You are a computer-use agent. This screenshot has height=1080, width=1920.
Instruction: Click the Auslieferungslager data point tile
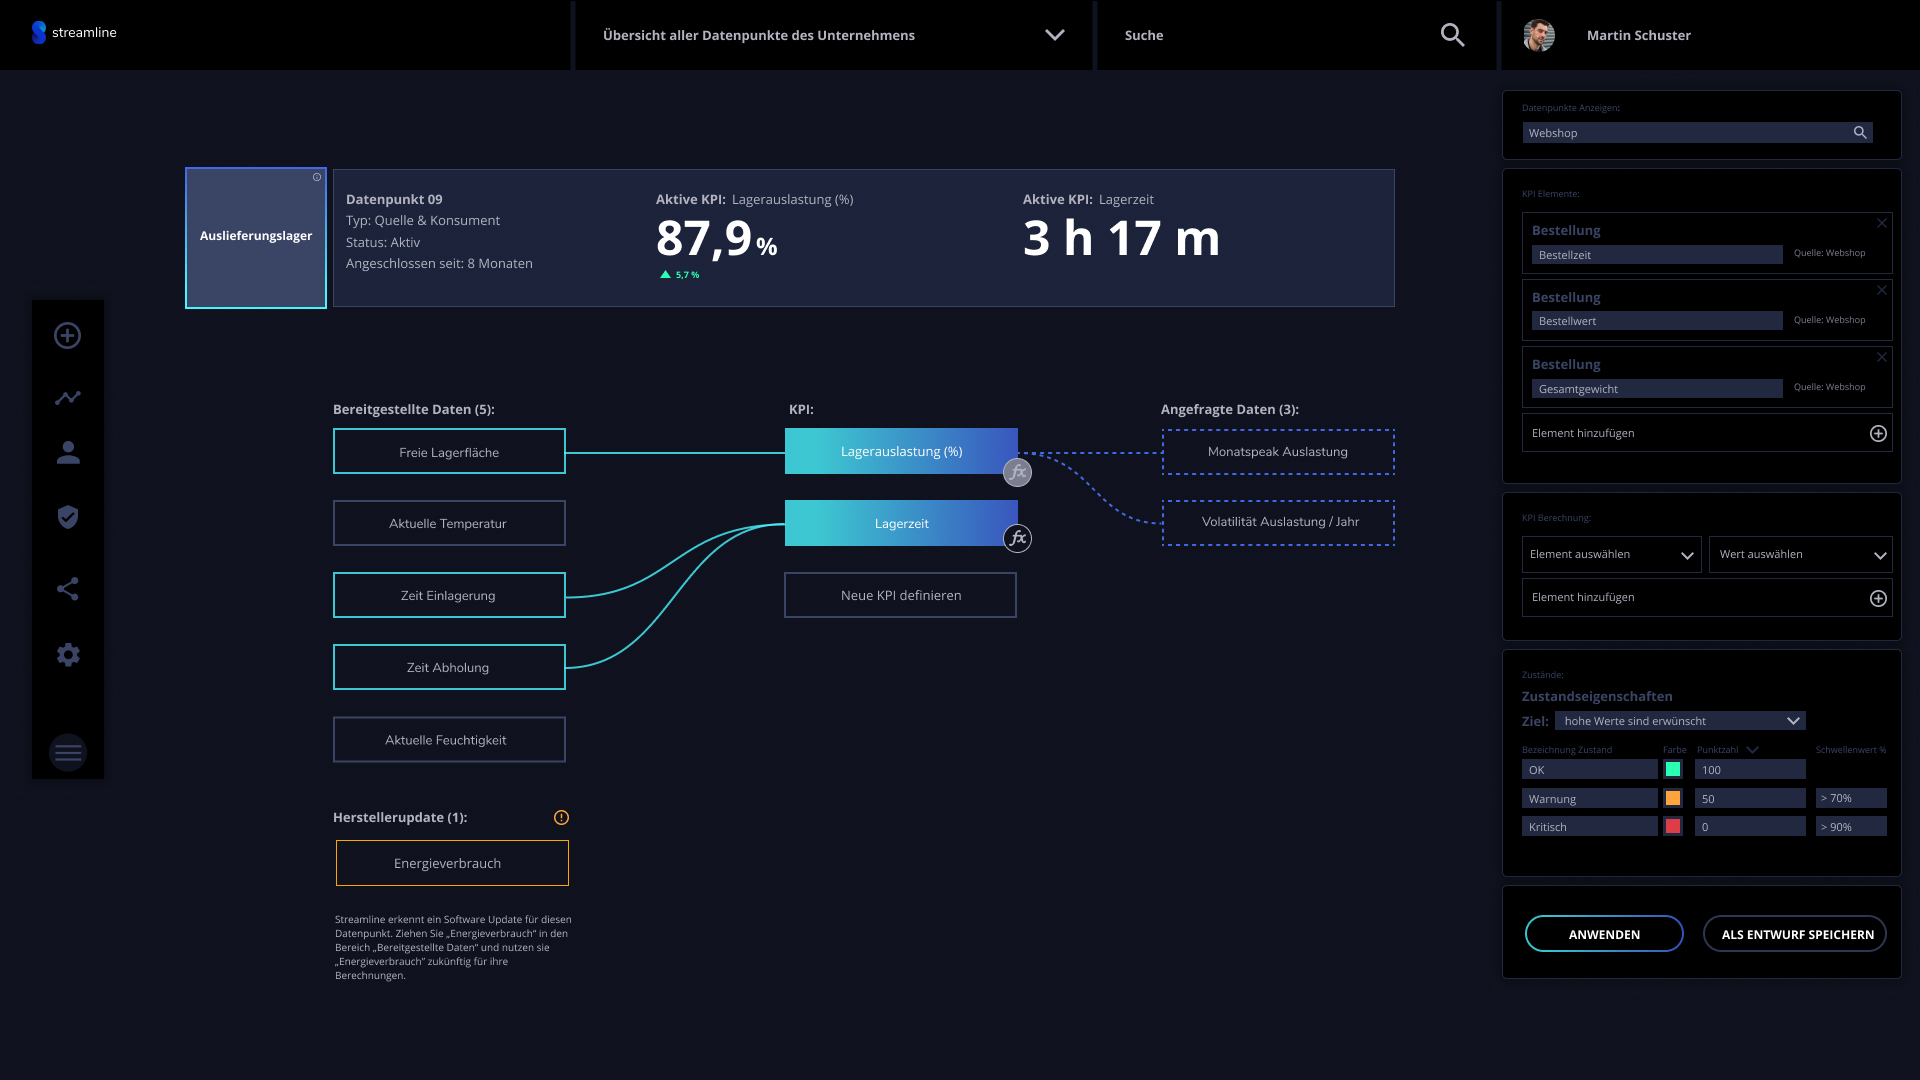[256, 238]
